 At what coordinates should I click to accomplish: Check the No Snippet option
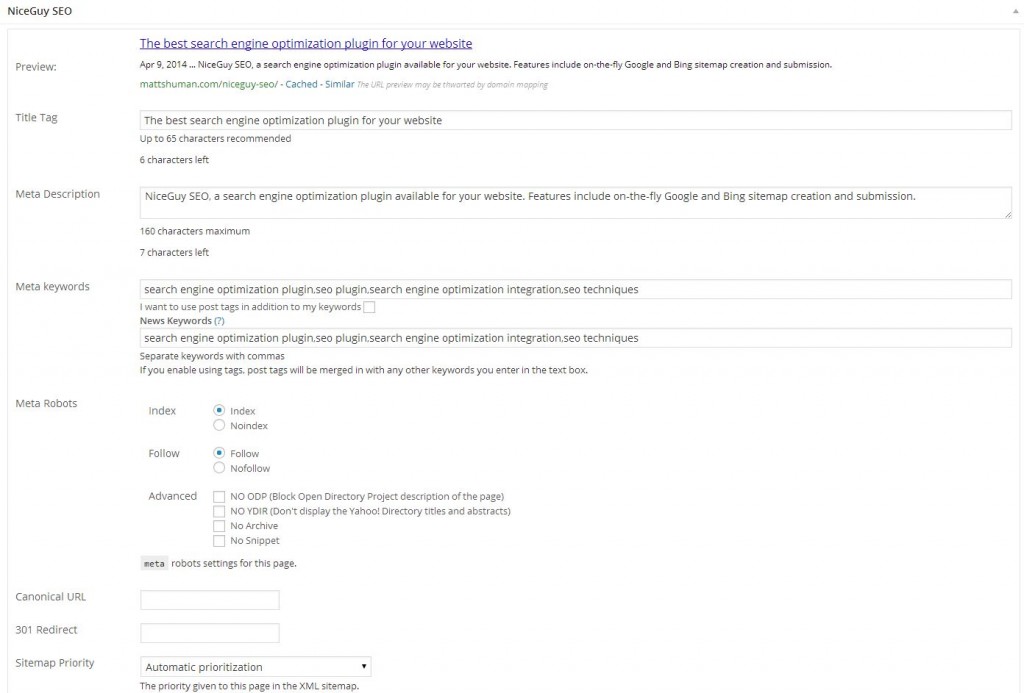click(219, 541)
